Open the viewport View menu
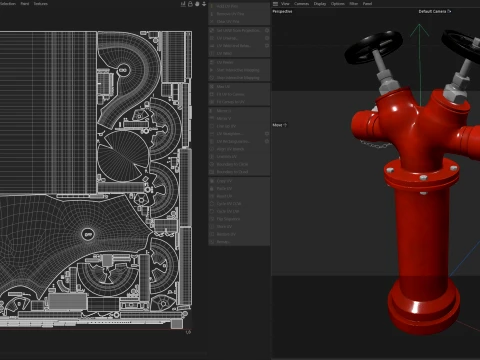This screenshot has height=360, width=480. pyautogui.click(x=285, y=4)
